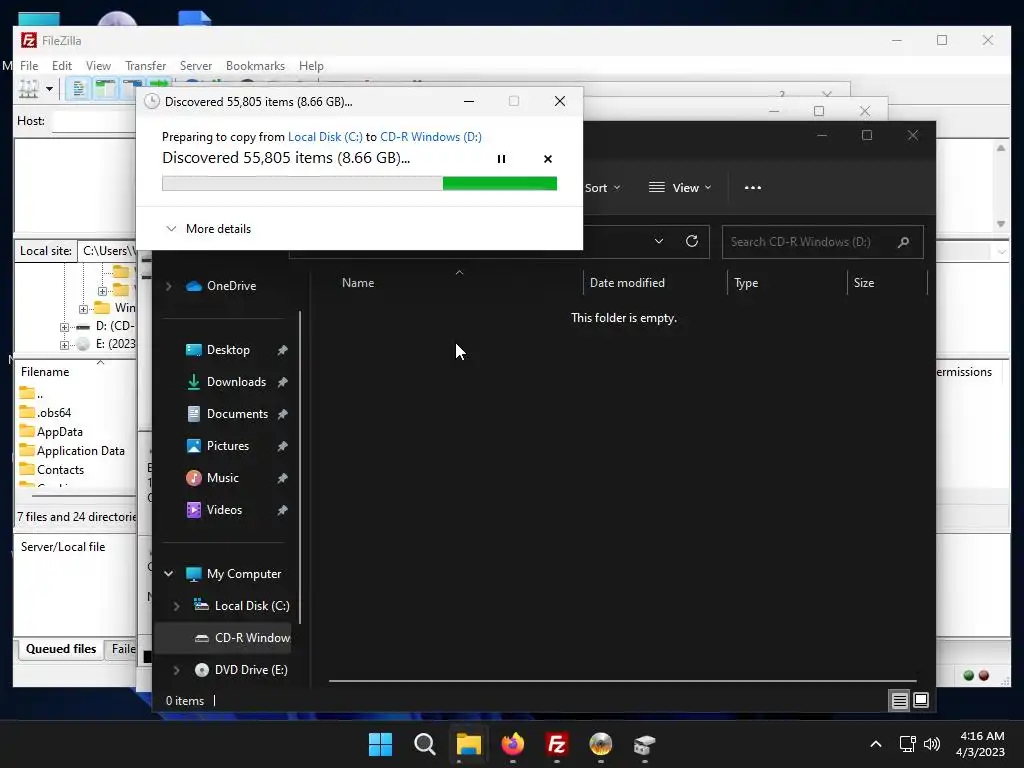Expand DVD Drive (E:) tree node
Viewport: 1024px width, 768px height.
click(x=176, y=670)
